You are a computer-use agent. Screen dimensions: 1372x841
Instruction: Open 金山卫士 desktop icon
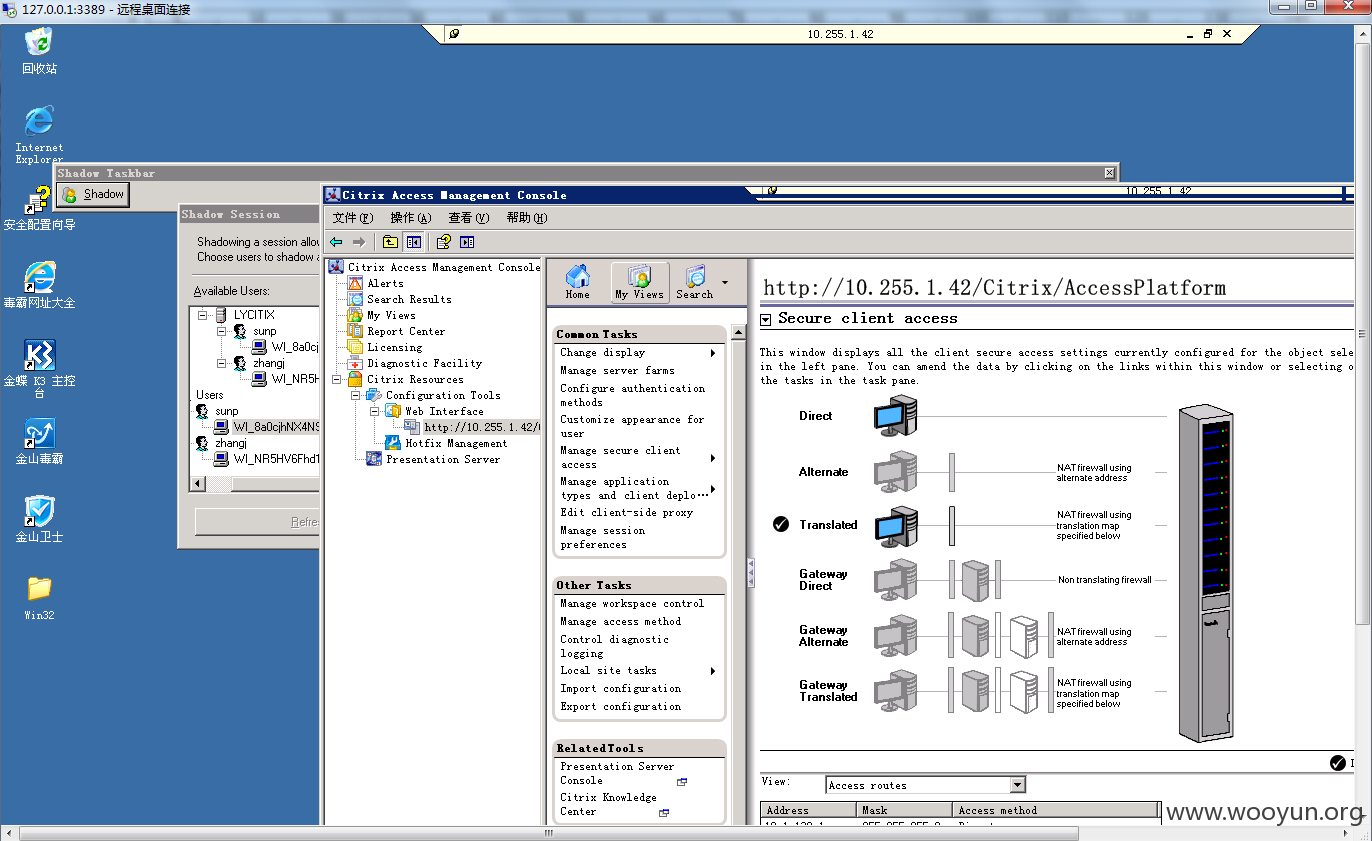39,520
